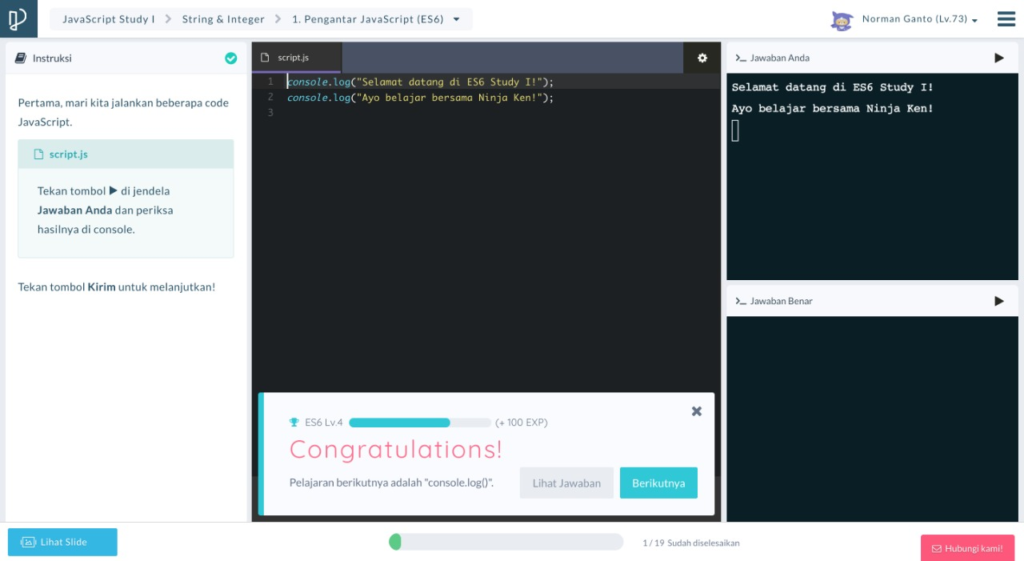
Task: Click the ES6 trophy level icon
Action: [294, 423]
